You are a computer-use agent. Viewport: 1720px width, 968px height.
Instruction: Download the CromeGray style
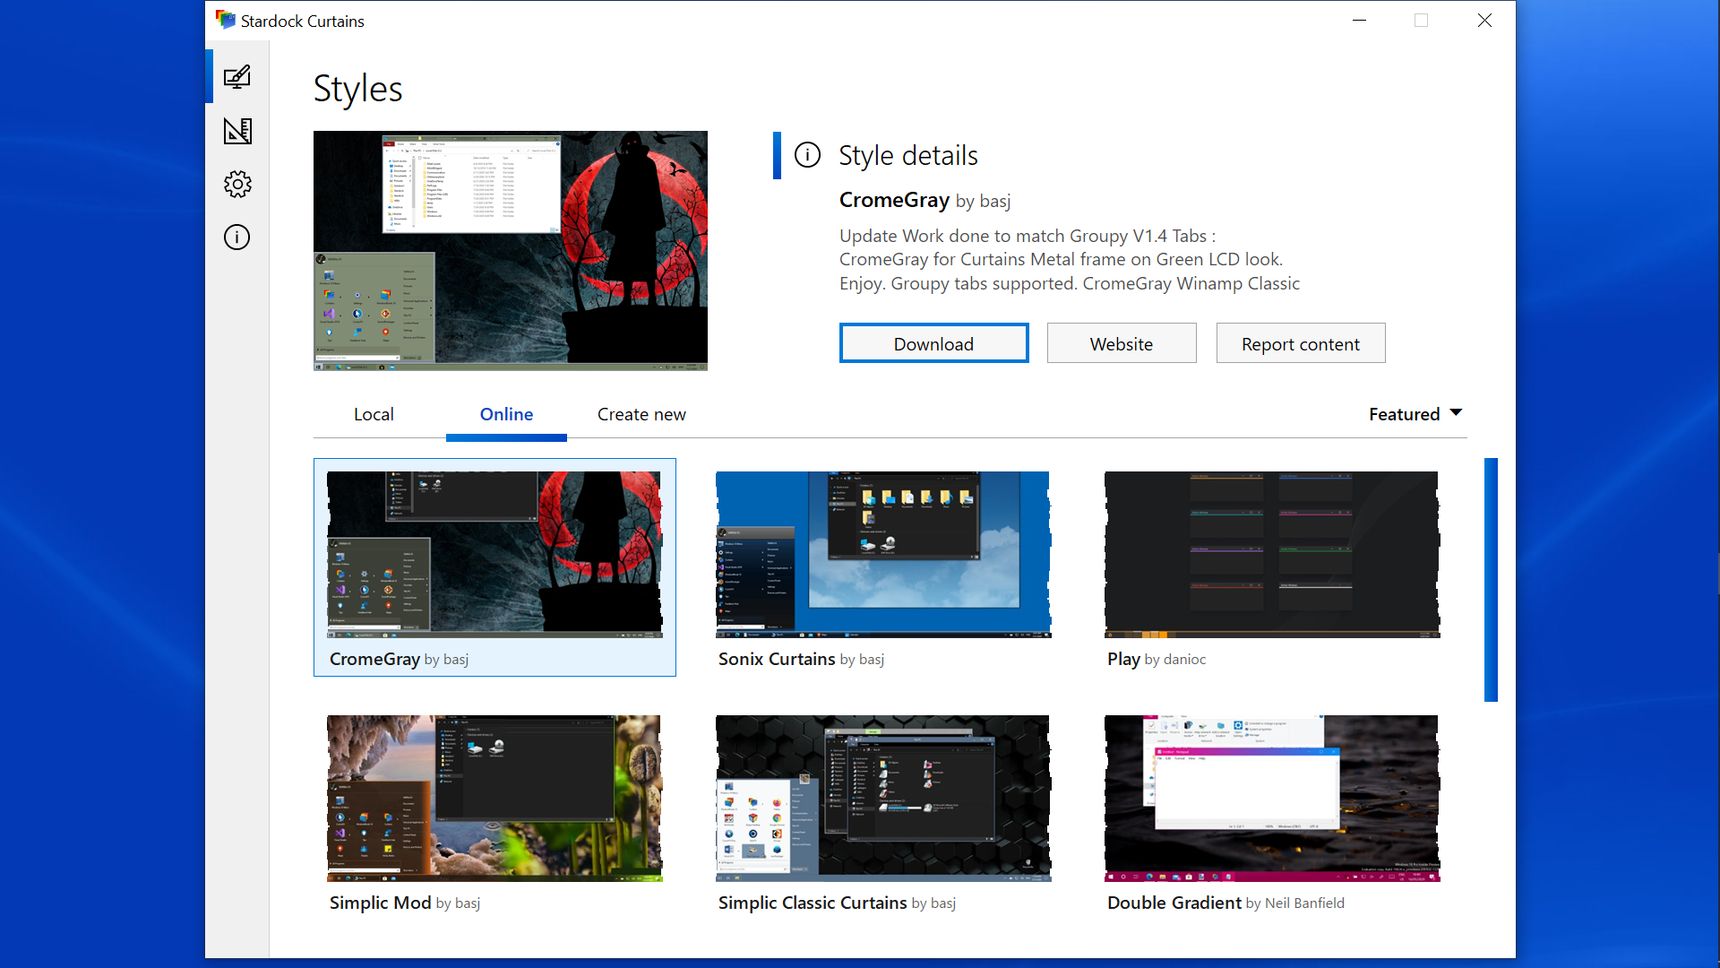(934, 343)
